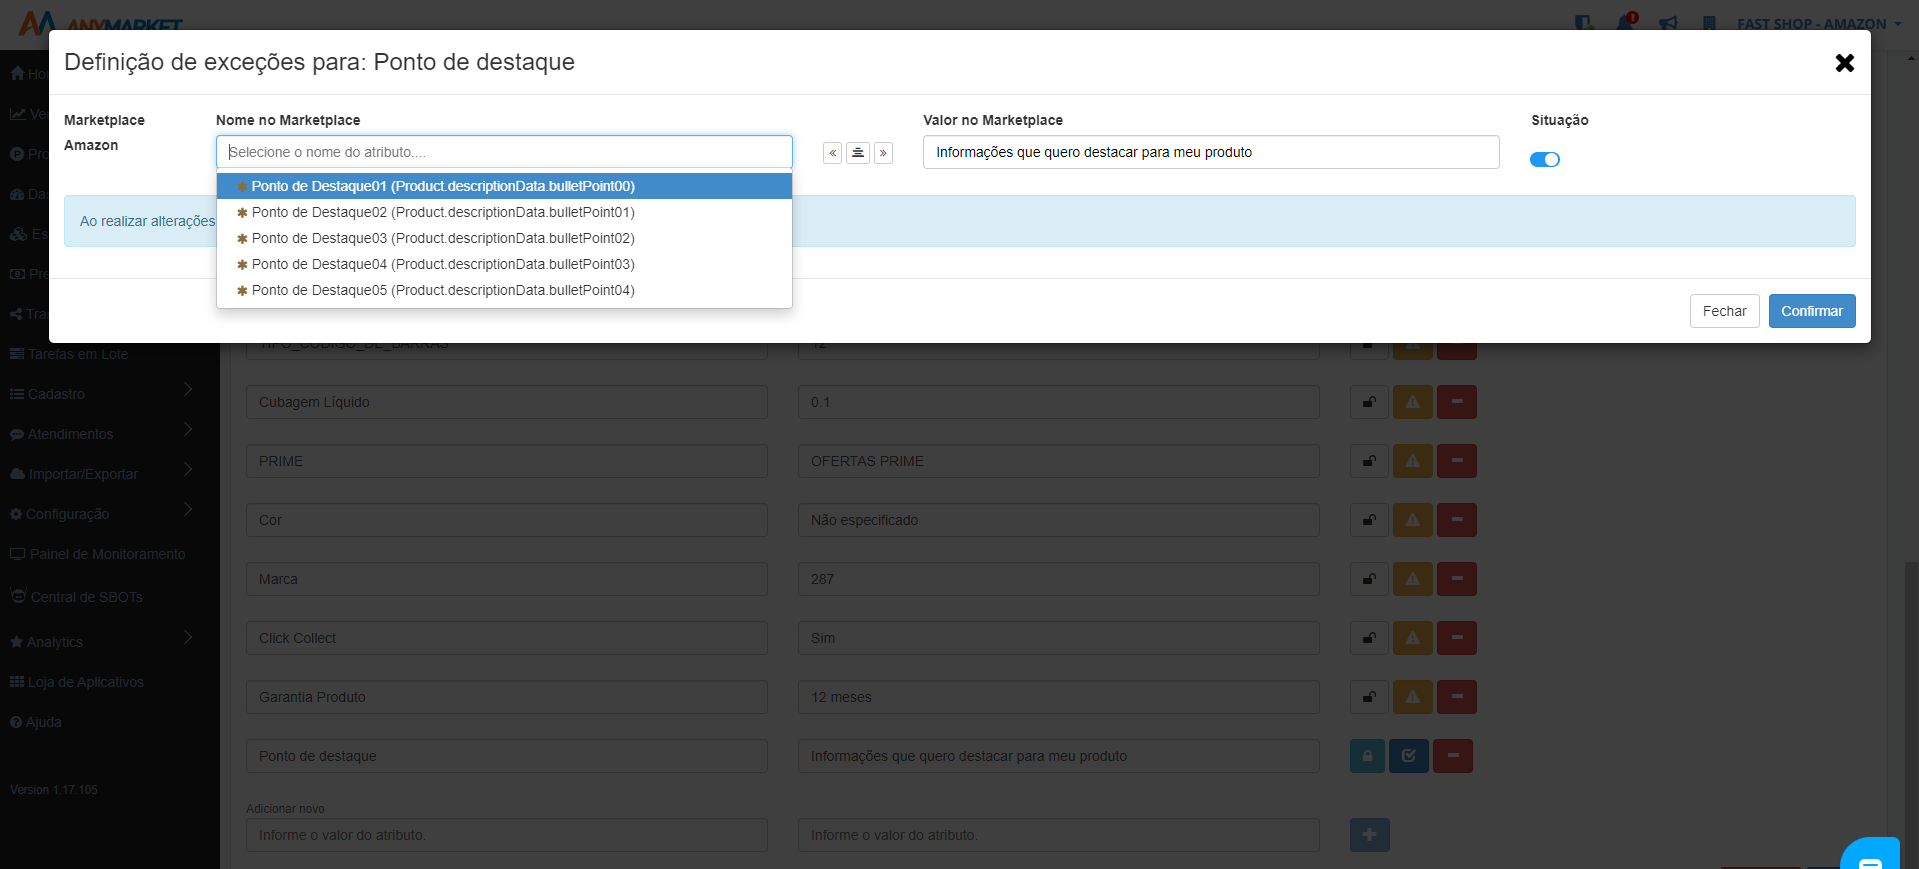Remove the Cor attribute row
The image size is (1919, 869).
1457,520
